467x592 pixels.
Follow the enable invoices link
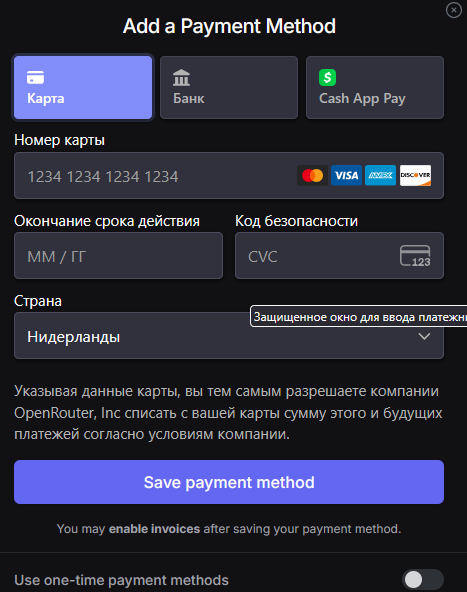click(x=154, y=529)
